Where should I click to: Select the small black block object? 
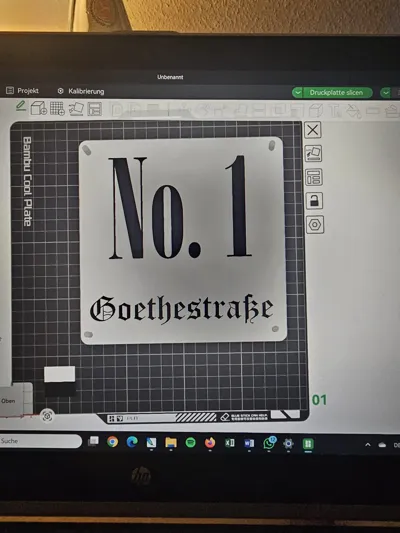pos(60,389)
